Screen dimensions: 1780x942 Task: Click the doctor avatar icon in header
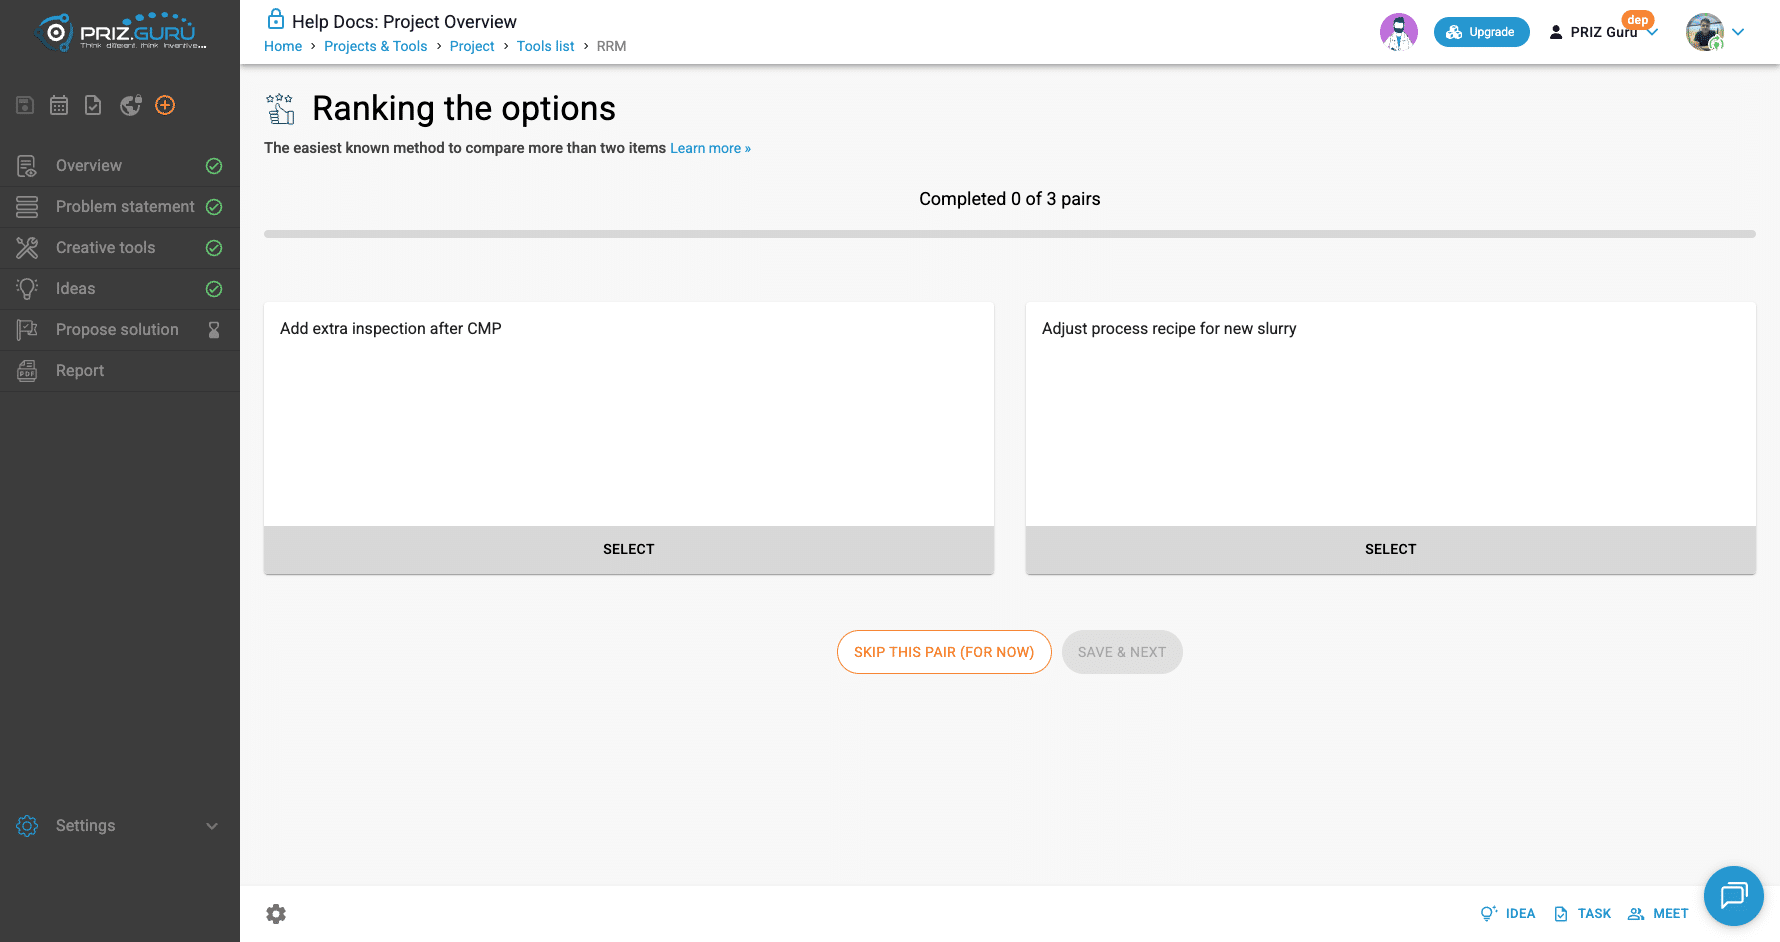1399,32
